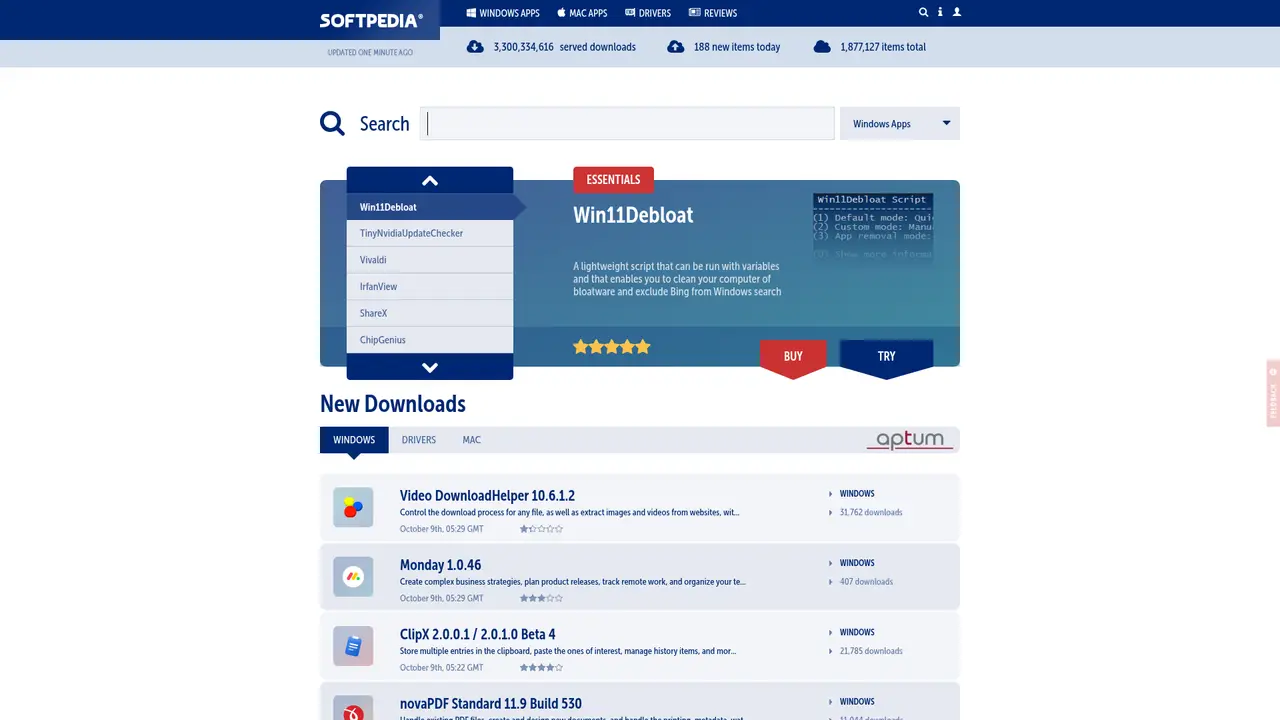Viewport: 1280px width, 720px height.
Task: Click '407 downloads' text
Action: coord(866,581)
